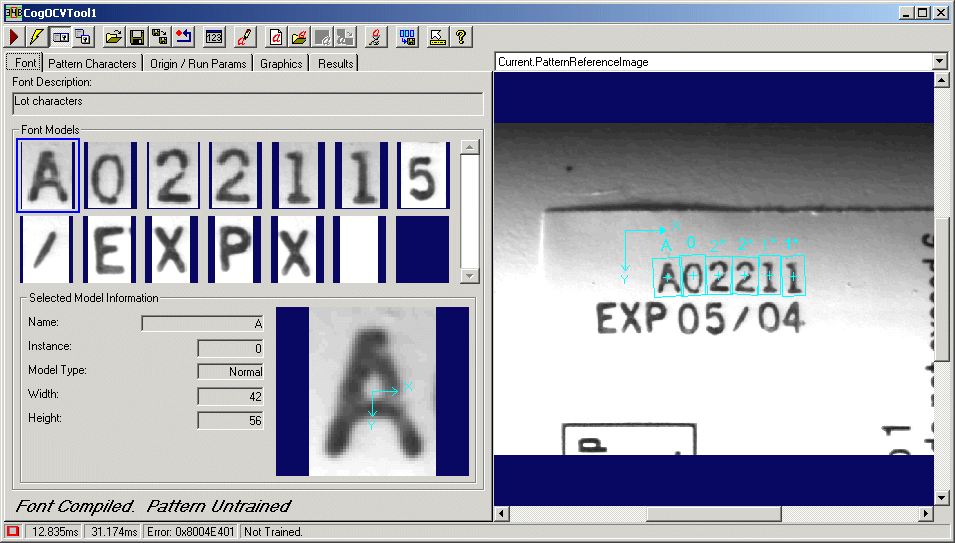
Task: Select the 'P' font model thumbnail
Action: point(235,250)
